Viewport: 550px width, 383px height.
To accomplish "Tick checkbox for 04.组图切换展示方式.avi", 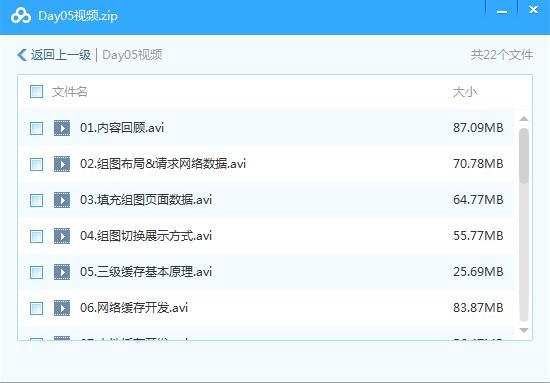I will point(36,236).
